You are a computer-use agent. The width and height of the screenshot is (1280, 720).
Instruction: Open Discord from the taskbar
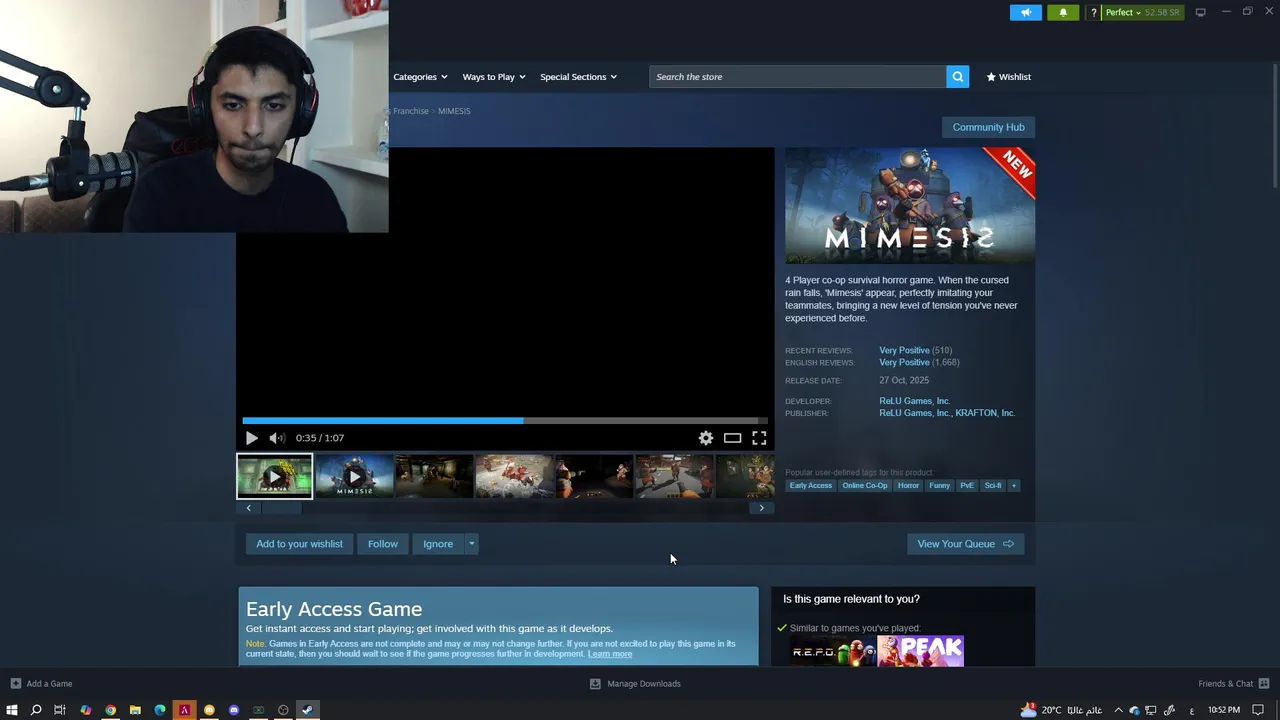(x=234, y=710)
